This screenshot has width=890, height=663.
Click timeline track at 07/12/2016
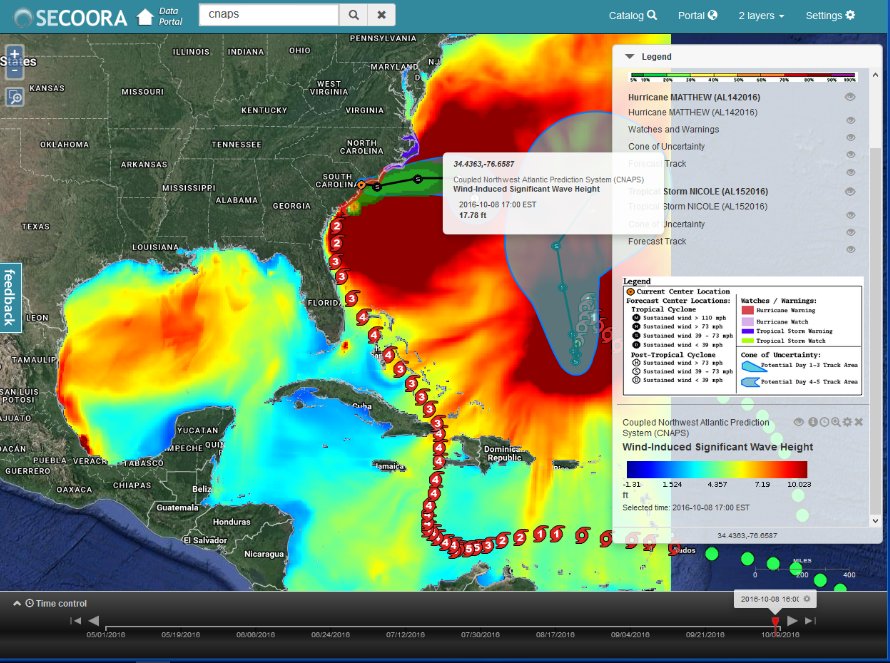[x=405, y=627]
